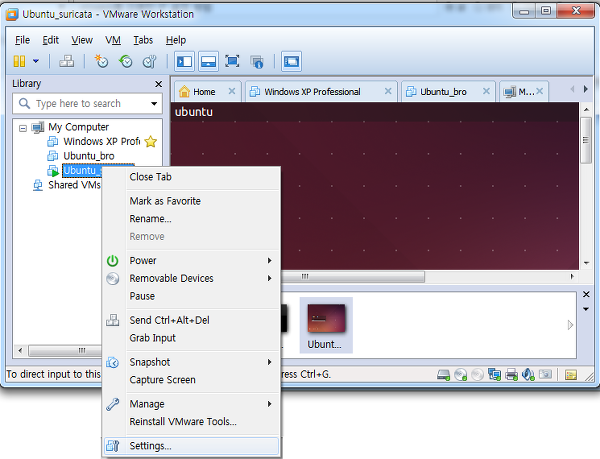600x459 pixels.
Task: Enter full screen mode via toolbar icon
Action: click(232, 61)
